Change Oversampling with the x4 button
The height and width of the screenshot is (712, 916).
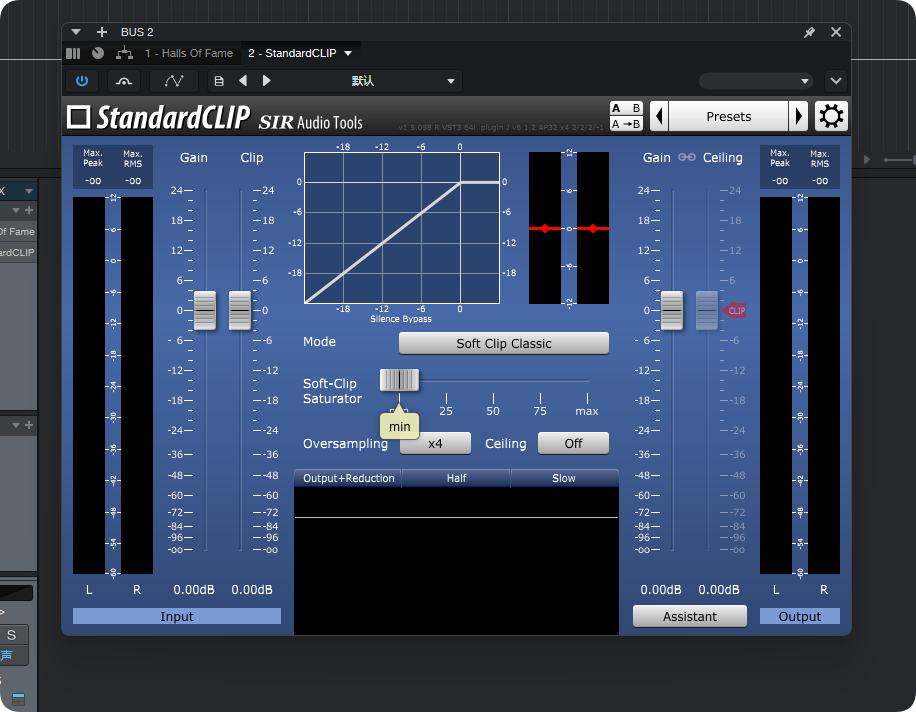(x=435, y=443)
